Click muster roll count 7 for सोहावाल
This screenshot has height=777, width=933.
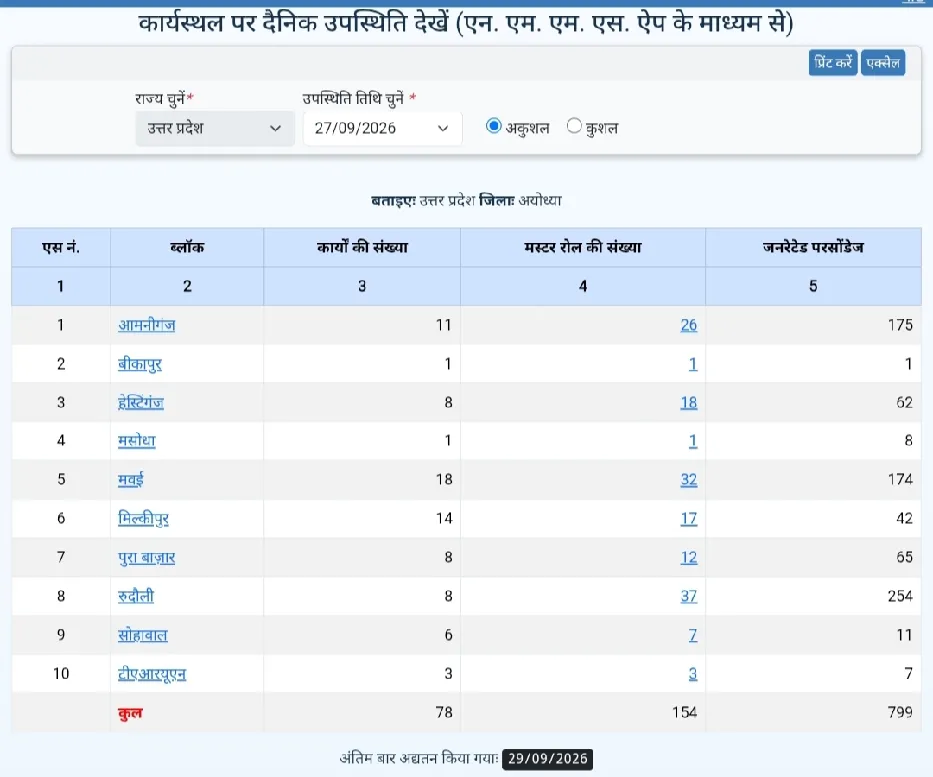click(693, 635)
